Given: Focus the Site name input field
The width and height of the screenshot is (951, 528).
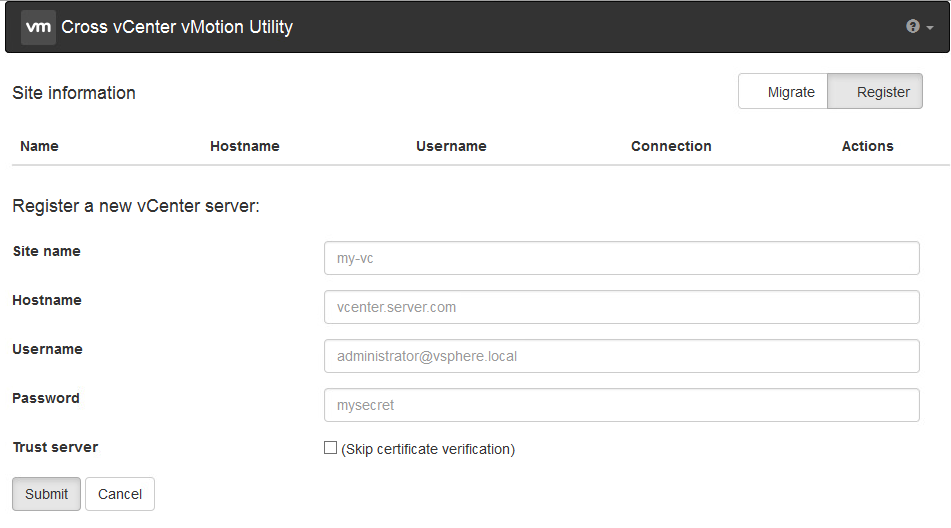Looking at the screenshot, I should [x=622, y=258].
